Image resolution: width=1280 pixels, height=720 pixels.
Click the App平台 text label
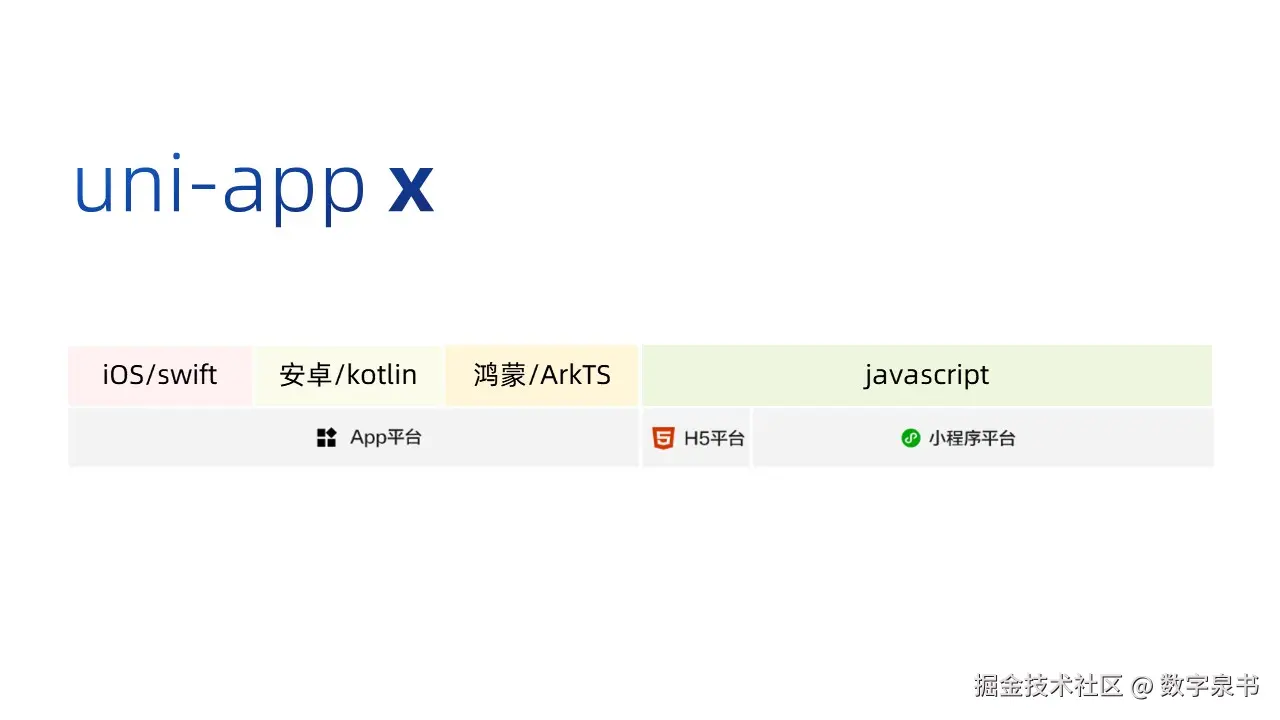(385, 438)
